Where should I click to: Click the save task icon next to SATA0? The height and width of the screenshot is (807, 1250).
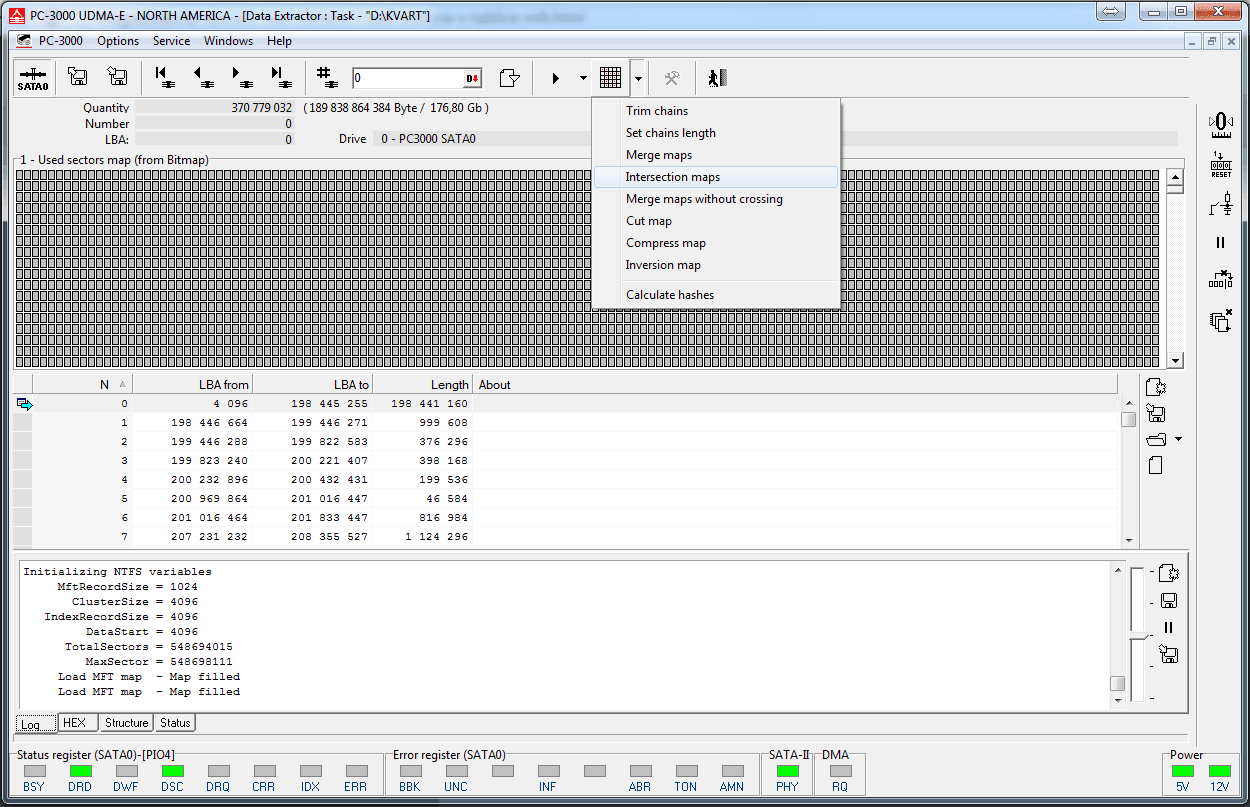pos(77,78)
